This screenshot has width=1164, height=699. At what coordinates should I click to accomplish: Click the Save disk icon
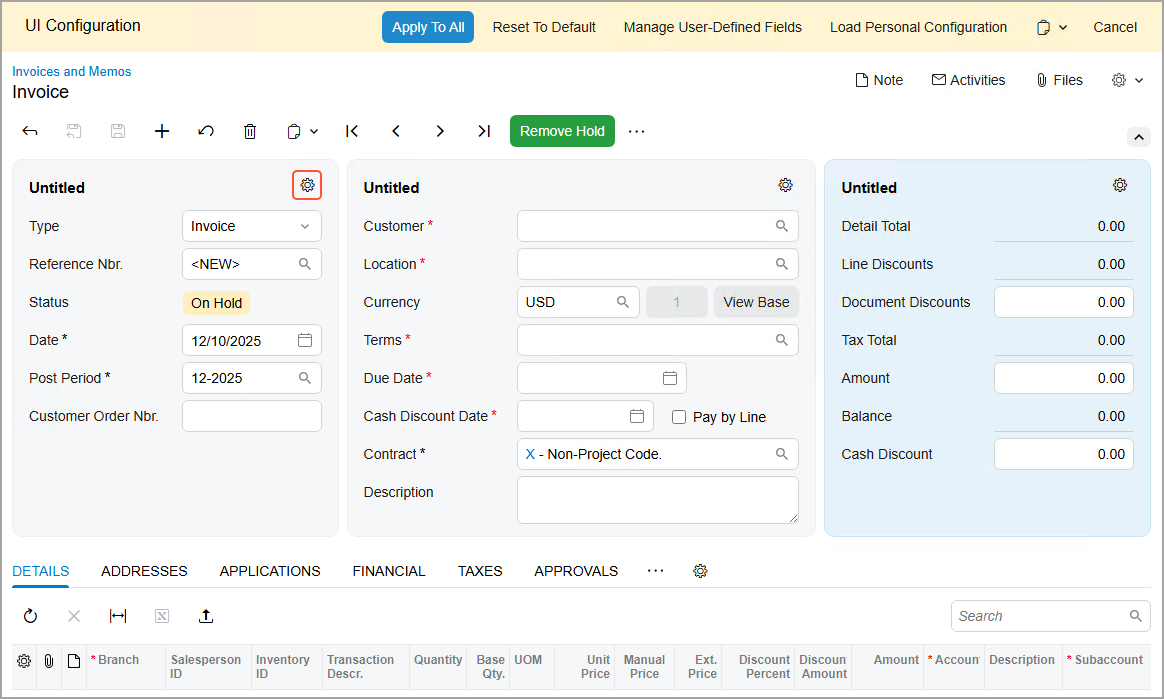click(x=118, y=131)
